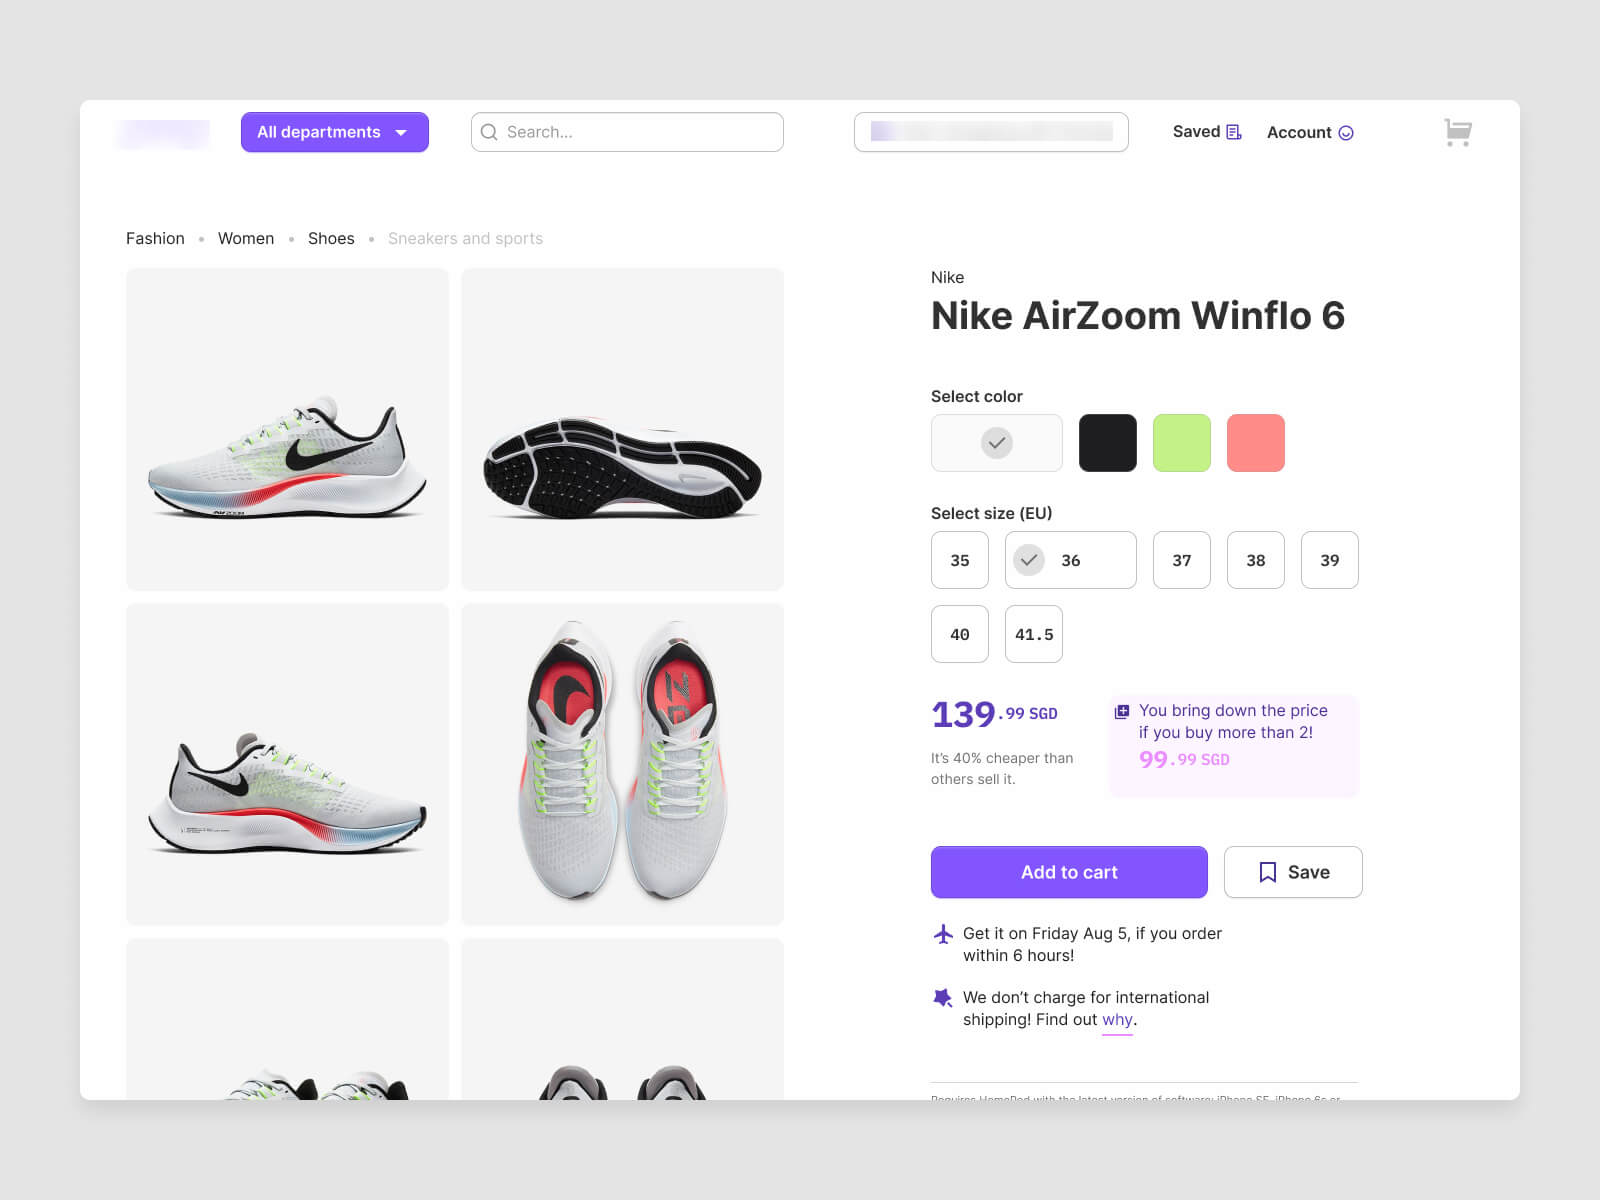Click the bookmark icon on Save

[x=1267, y=872]
